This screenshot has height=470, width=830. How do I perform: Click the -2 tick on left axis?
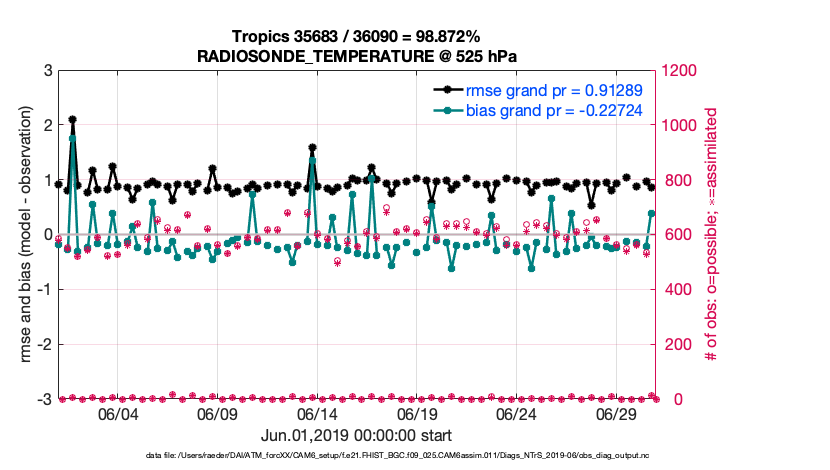[x=44, y=345]
